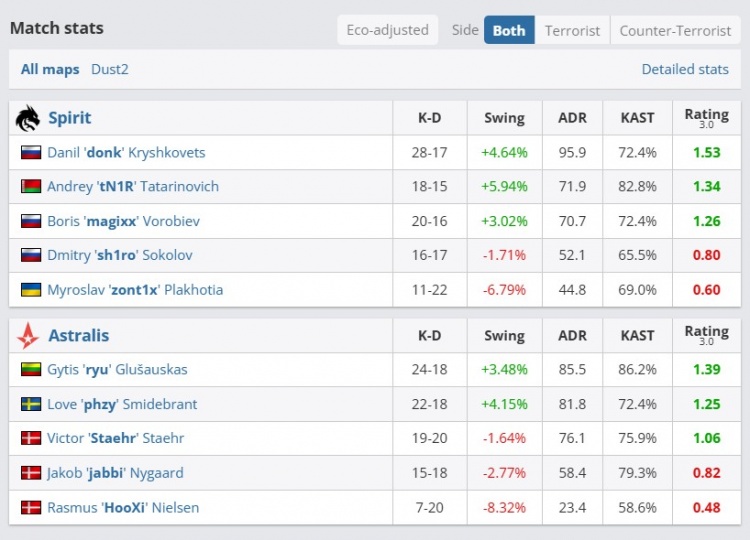This screenshot has height=540, width=750.
Task: Click the Lithuanian flag beside ryu
Action: click(31, 370)
